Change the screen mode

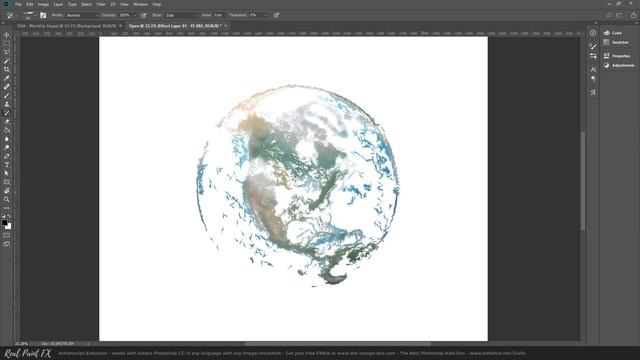click(7, 244)
